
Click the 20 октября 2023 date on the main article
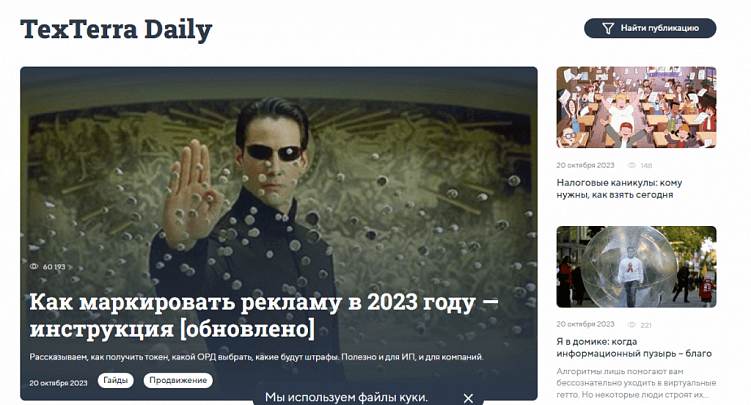click(x=58, y=383)
